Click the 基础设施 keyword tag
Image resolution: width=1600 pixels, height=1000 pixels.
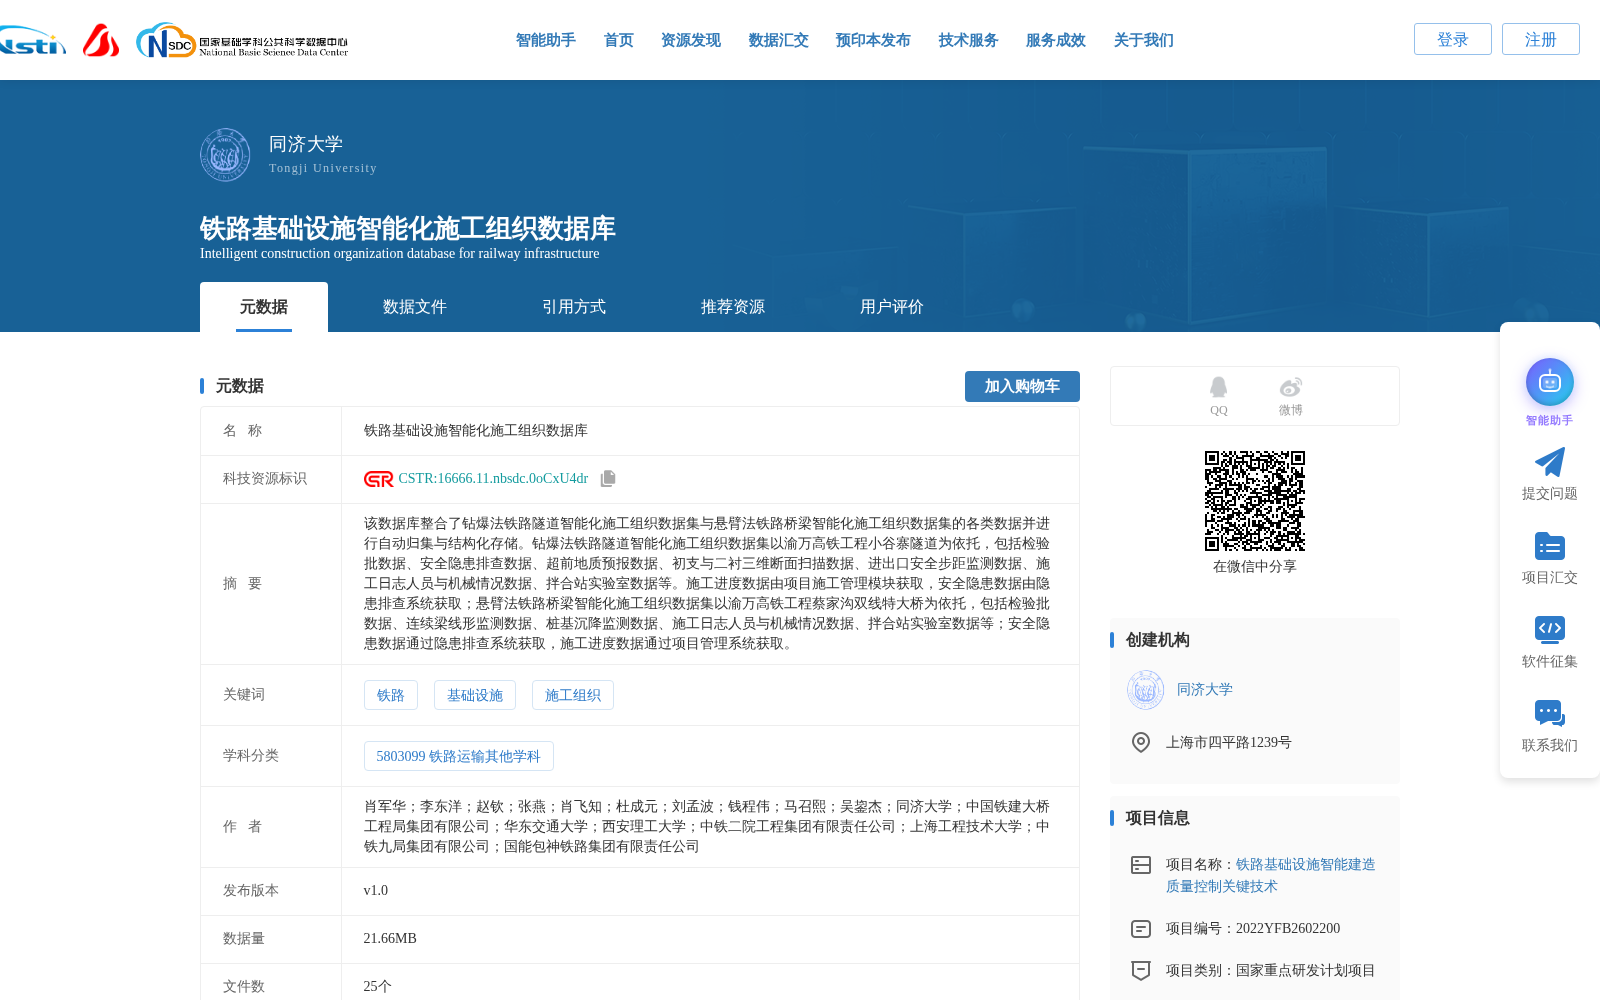tap(475, 695)
